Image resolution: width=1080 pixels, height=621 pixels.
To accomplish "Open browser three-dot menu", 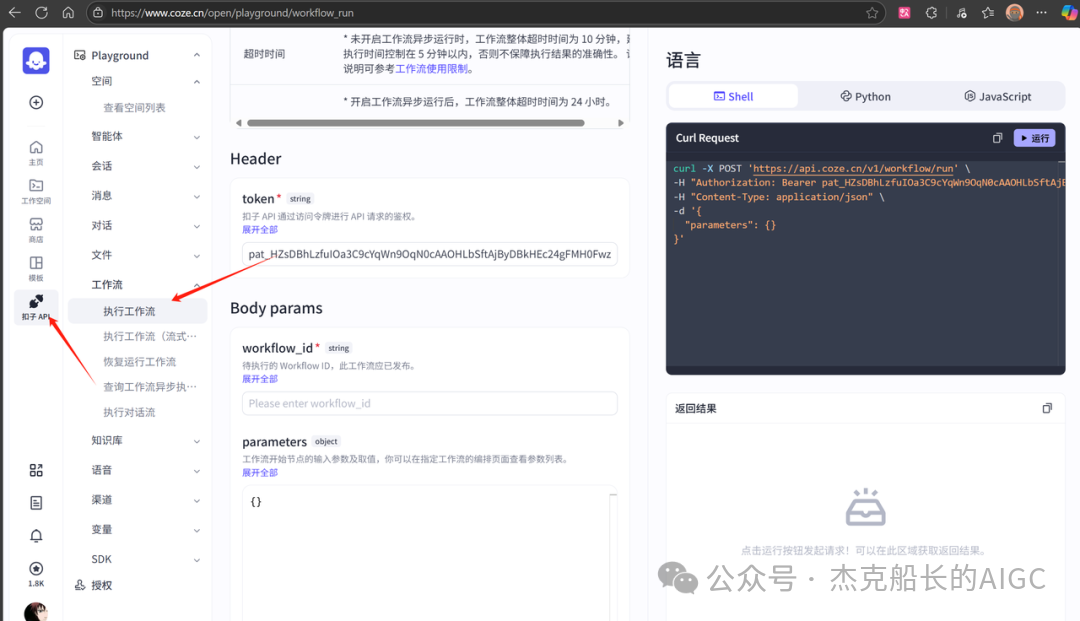I will 1041,12.
